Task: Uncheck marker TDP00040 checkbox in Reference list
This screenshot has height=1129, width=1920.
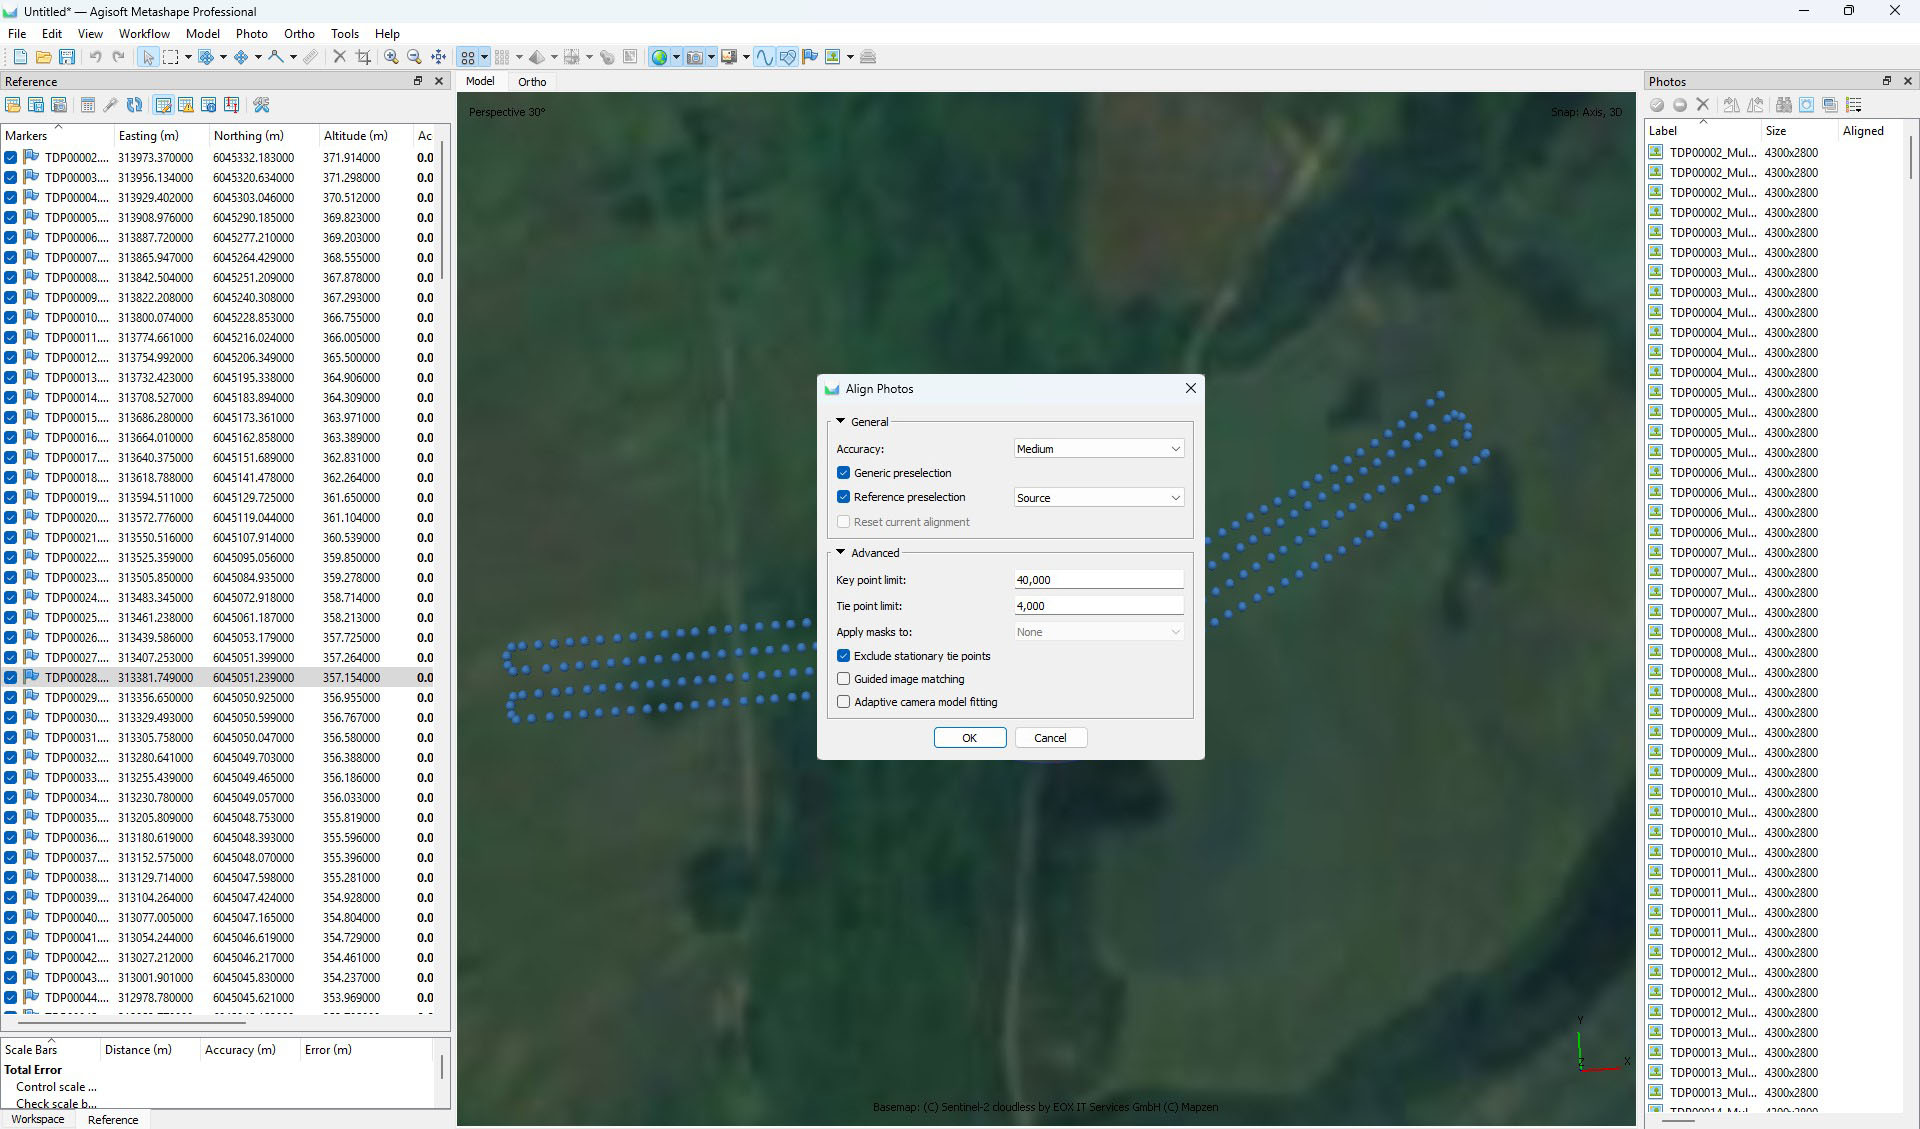Action: [10, 917]
